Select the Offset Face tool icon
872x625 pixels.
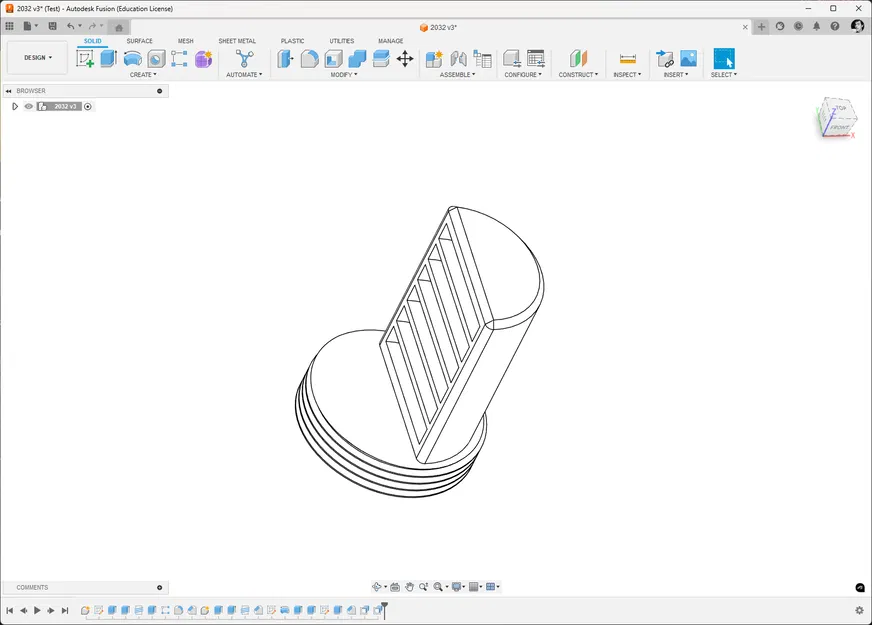tap(381, 58)
